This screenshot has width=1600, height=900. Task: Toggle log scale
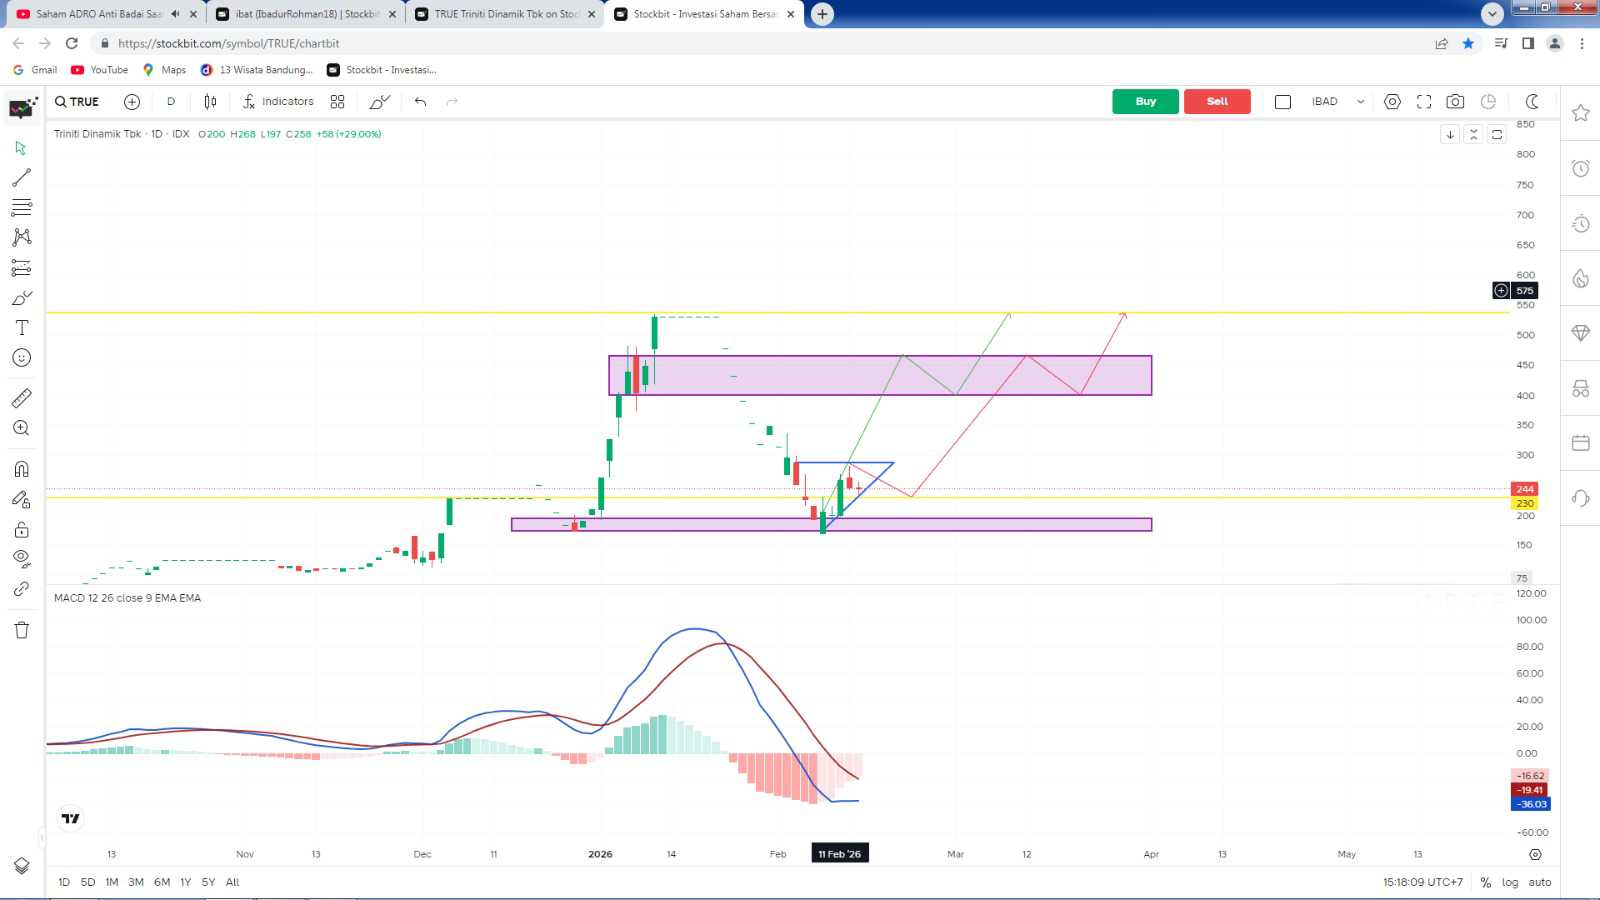coord(1510,882)
